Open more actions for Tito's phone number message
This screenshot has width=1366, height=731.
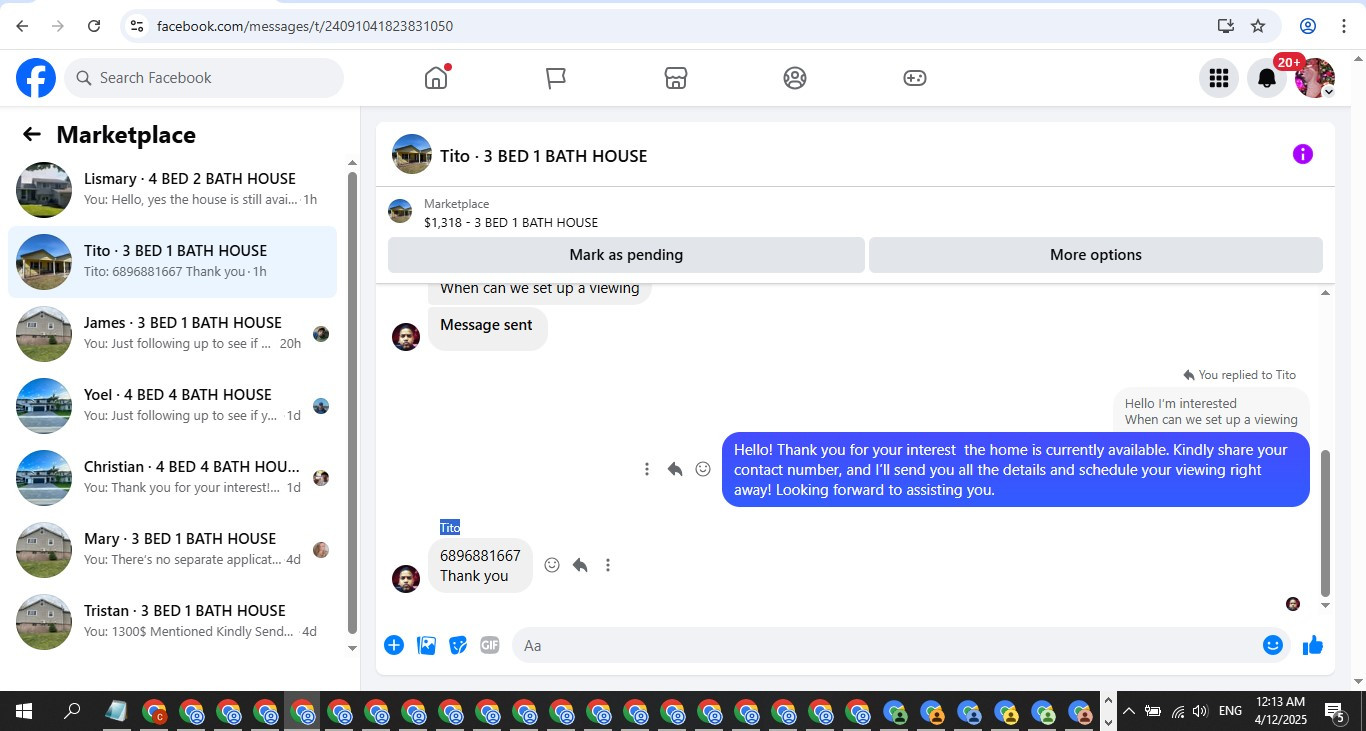pos(608,565)
